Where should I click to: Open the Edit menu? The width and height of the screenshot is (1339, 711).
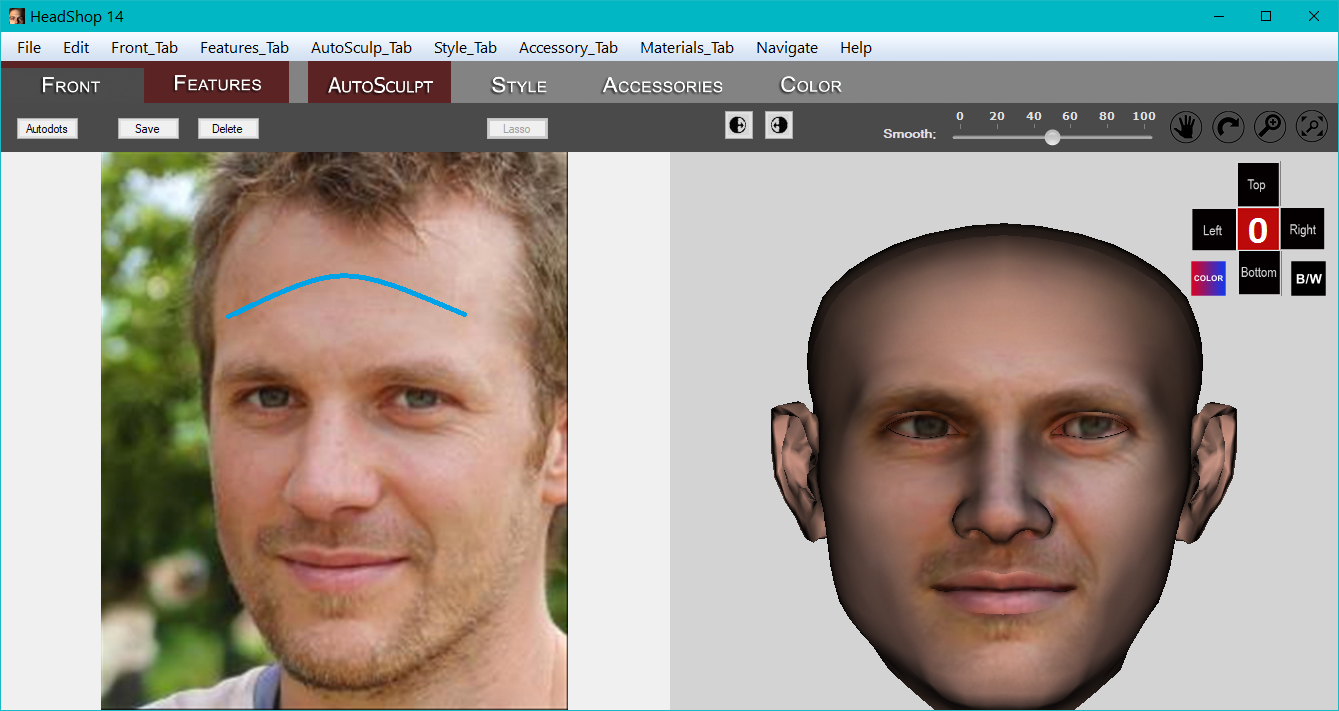pos(76,47)
